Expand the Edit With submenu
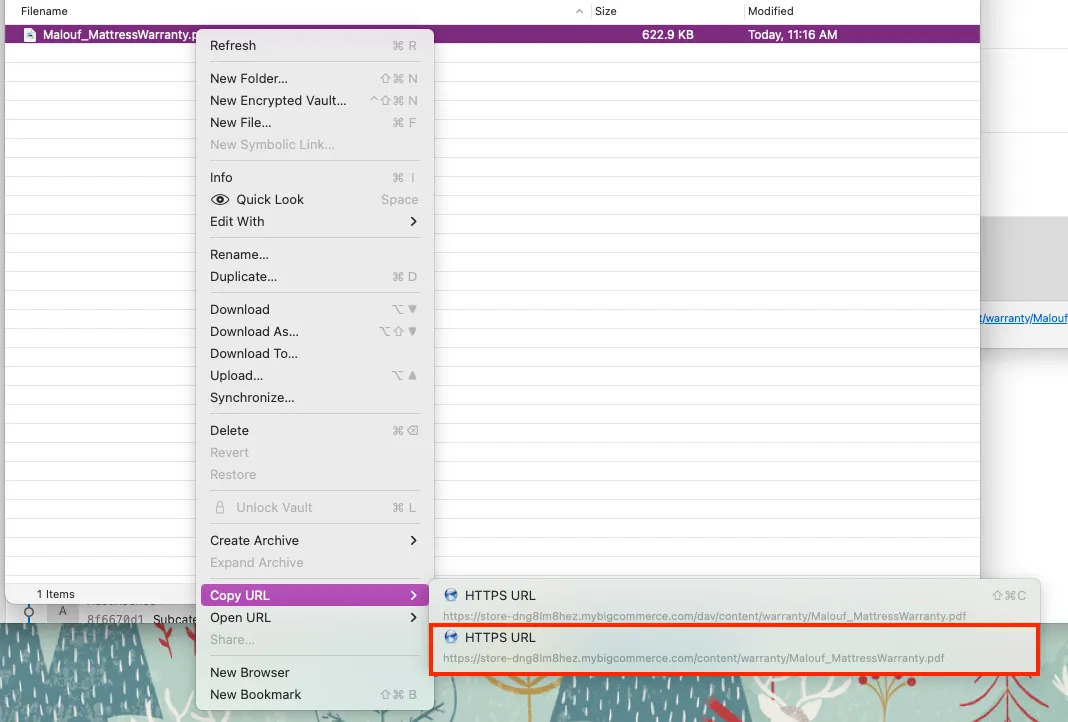The width and height of the screenshot is (1068, 722). (237, 221)
